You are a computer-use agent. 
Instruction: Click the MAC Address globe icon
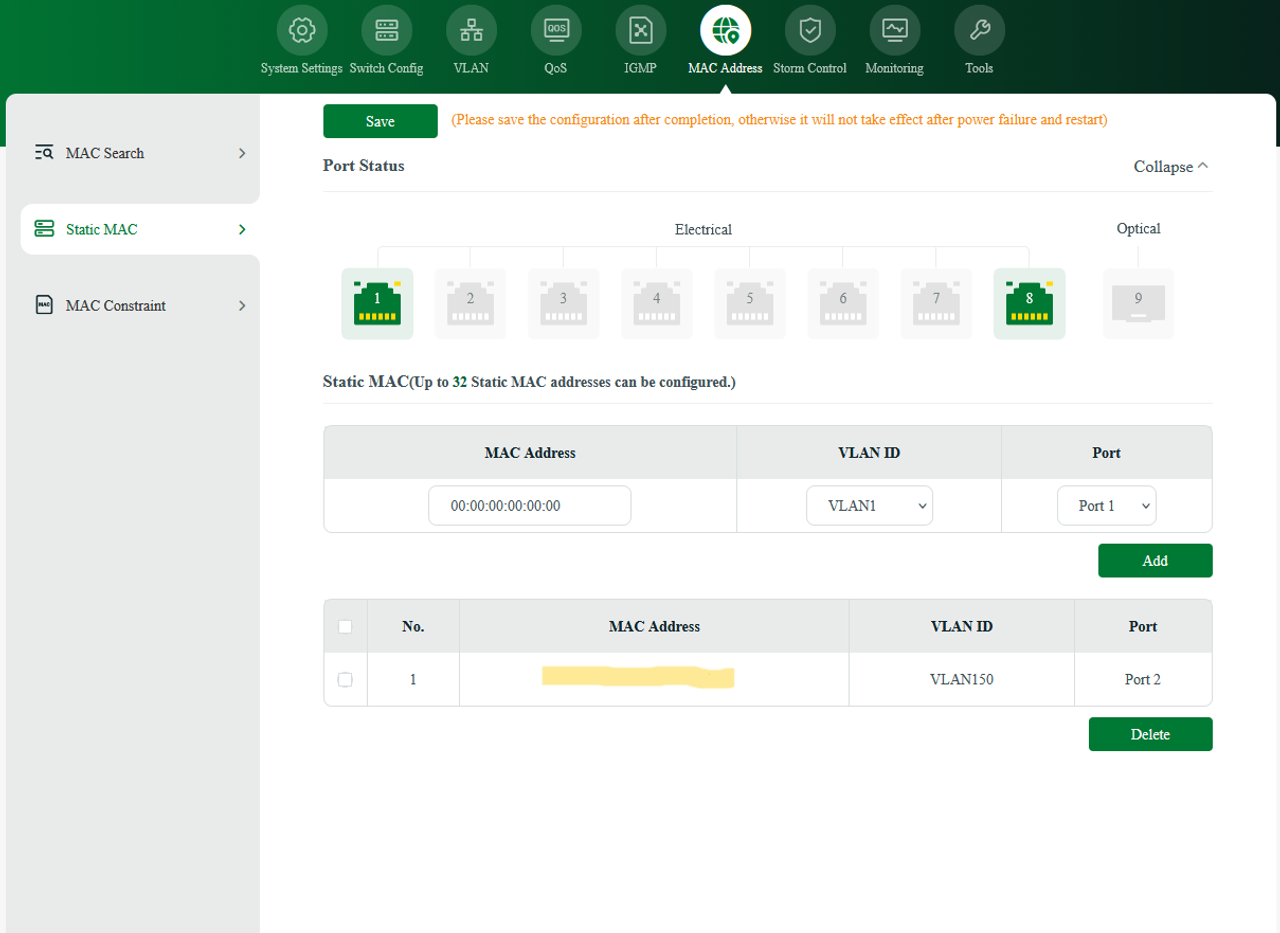coord(725,31)
